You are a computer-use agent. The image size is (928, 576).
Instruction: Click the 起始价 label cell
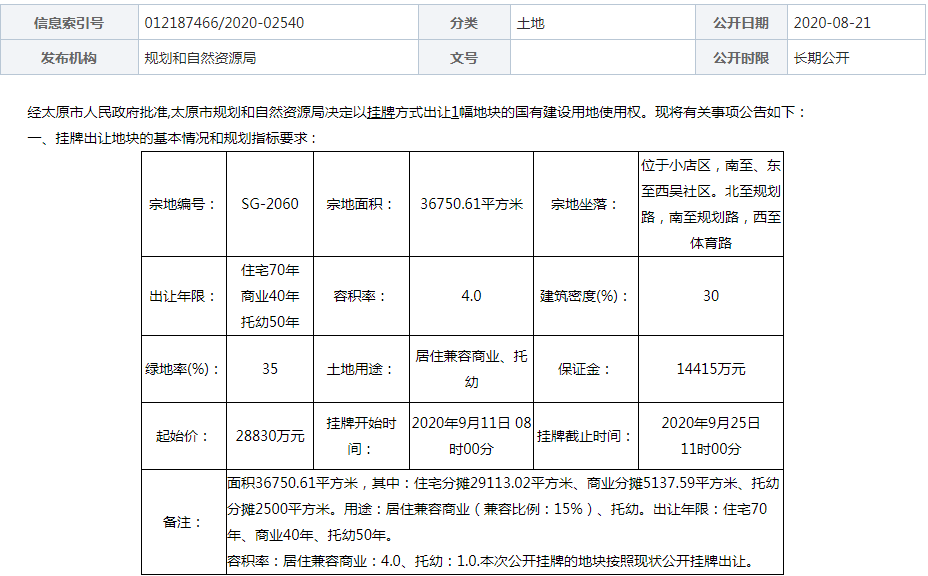[183, 436]
